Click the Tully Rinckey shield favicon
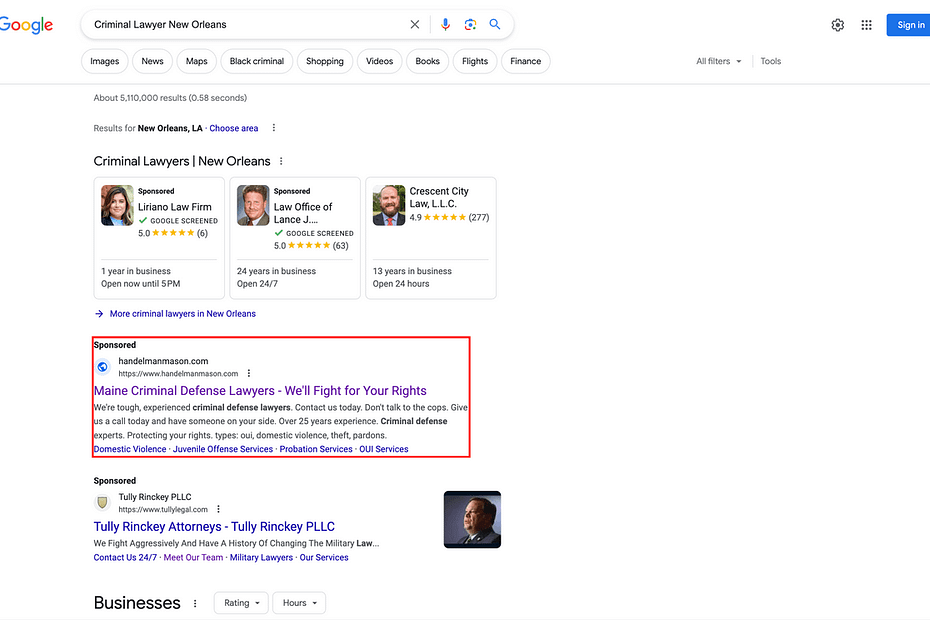The width and height of the screenshot is (930, 620). (103, 503)
